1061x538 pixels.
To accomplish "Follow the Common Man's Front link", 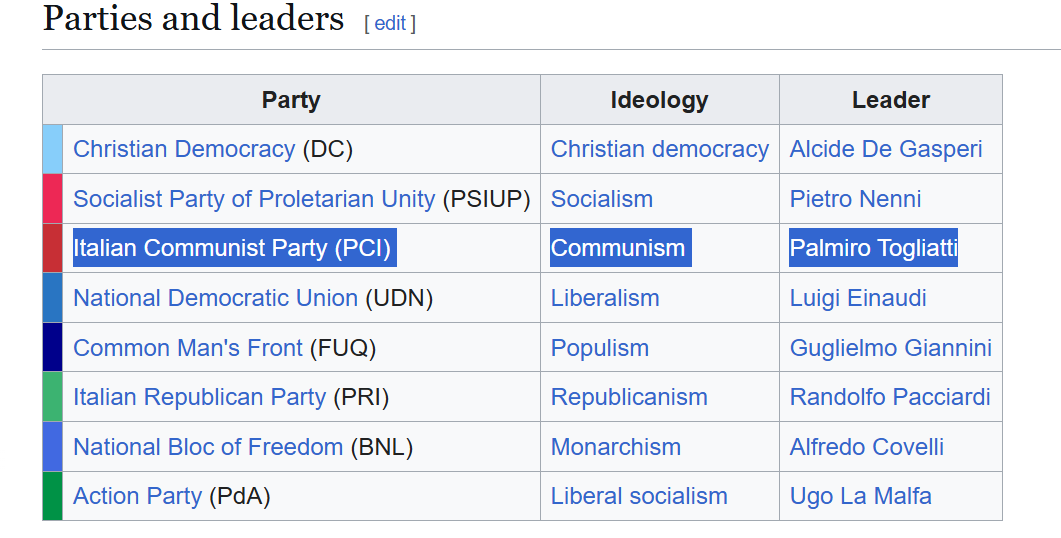I will [x=187, y=348].
